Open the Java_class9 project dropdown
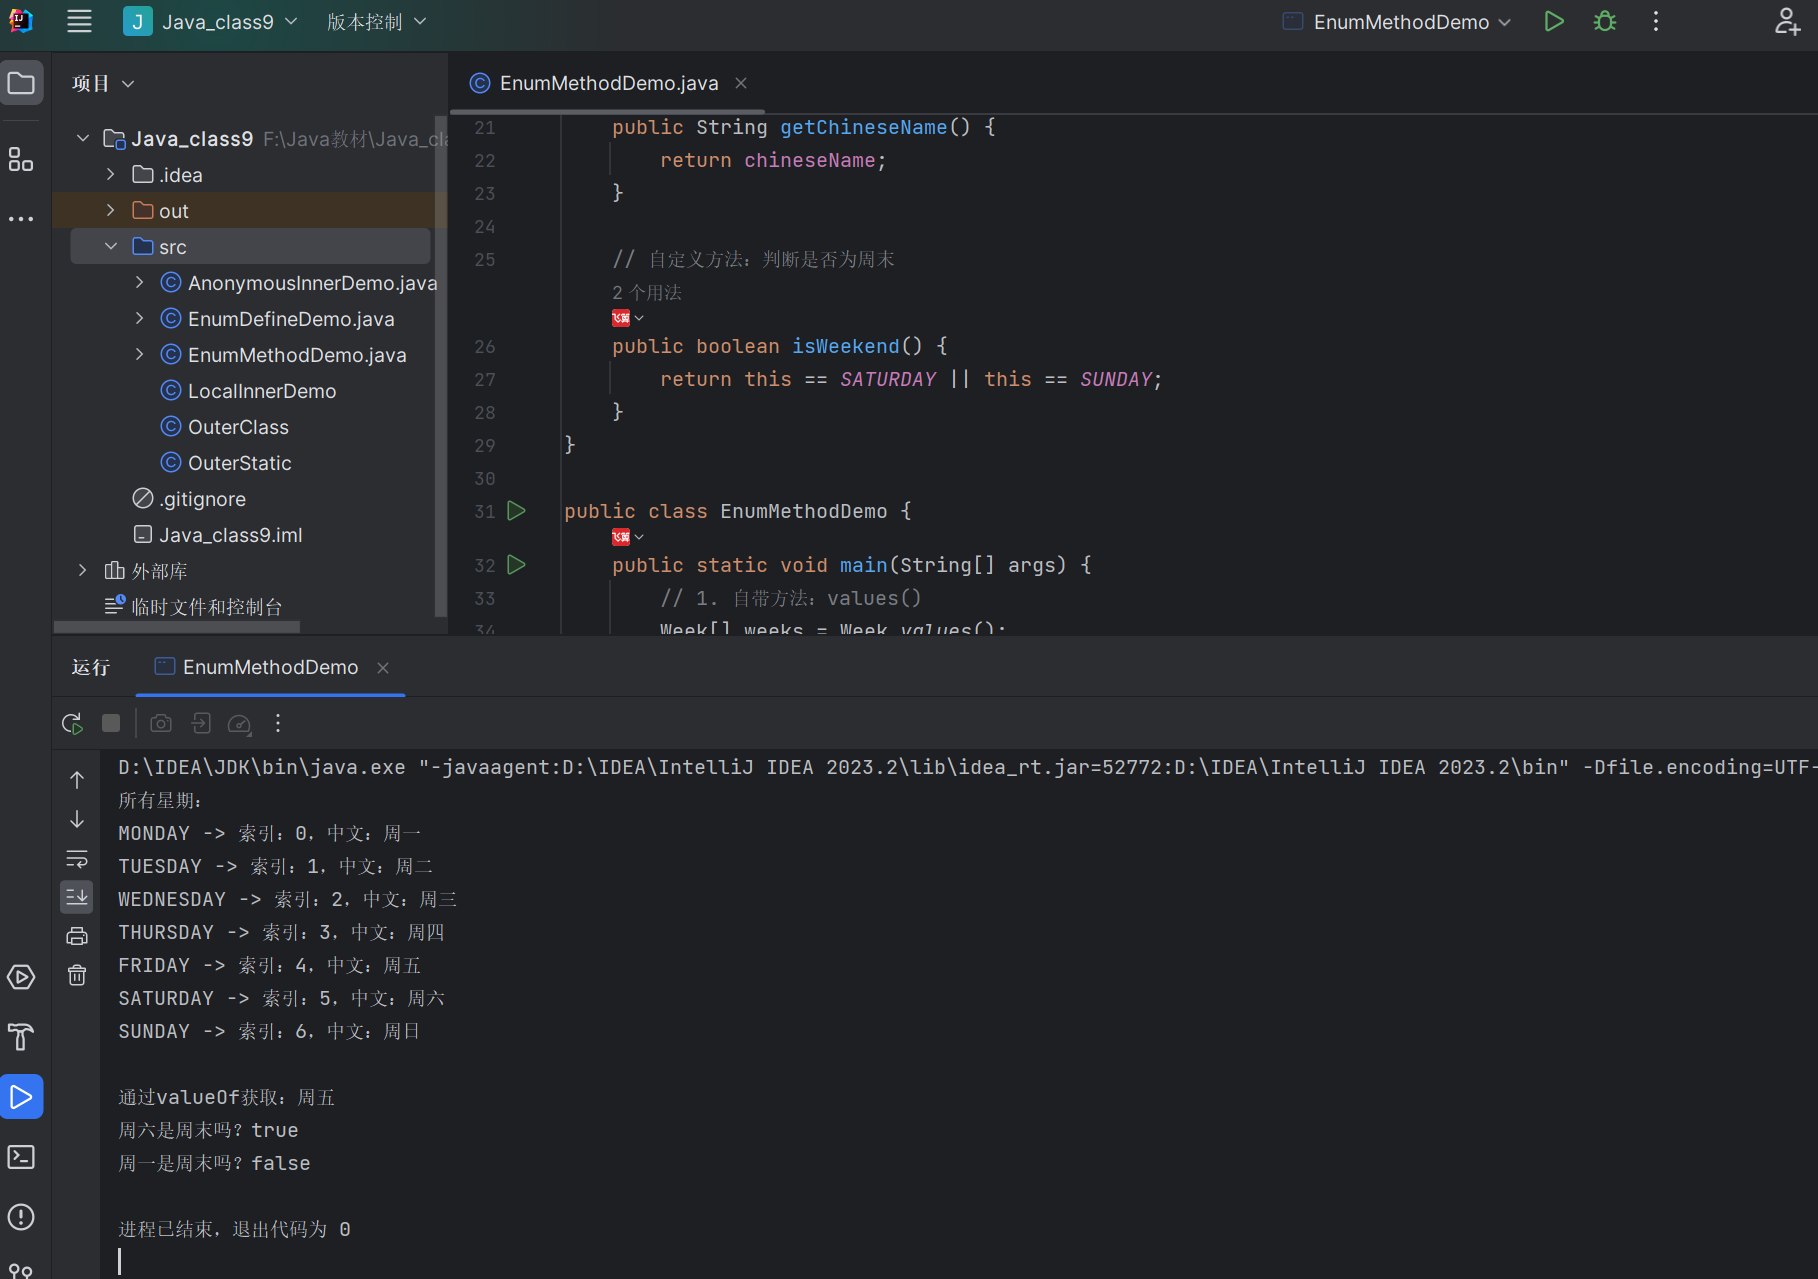The width and height of the screenshot is (1818, 1279). point(211,22)
